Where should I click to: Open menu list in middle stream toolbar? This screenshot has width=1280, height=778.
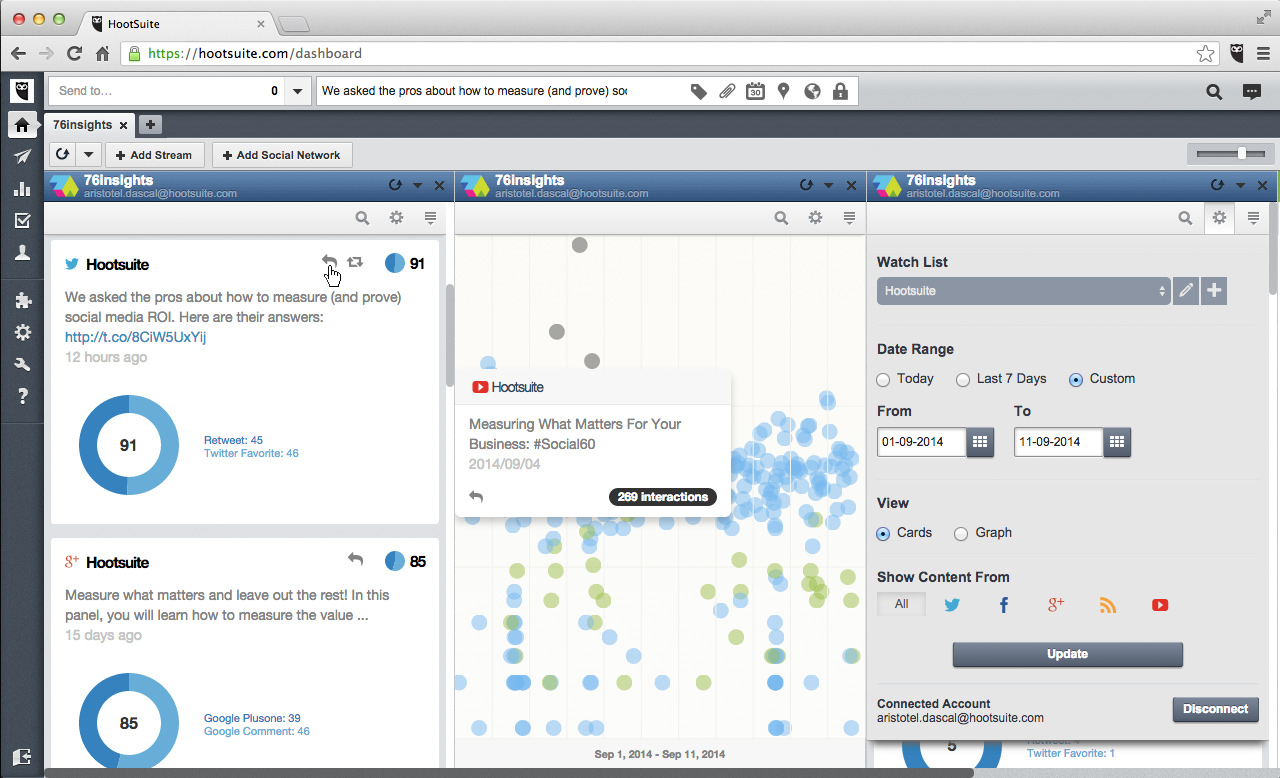click(849, 218)
